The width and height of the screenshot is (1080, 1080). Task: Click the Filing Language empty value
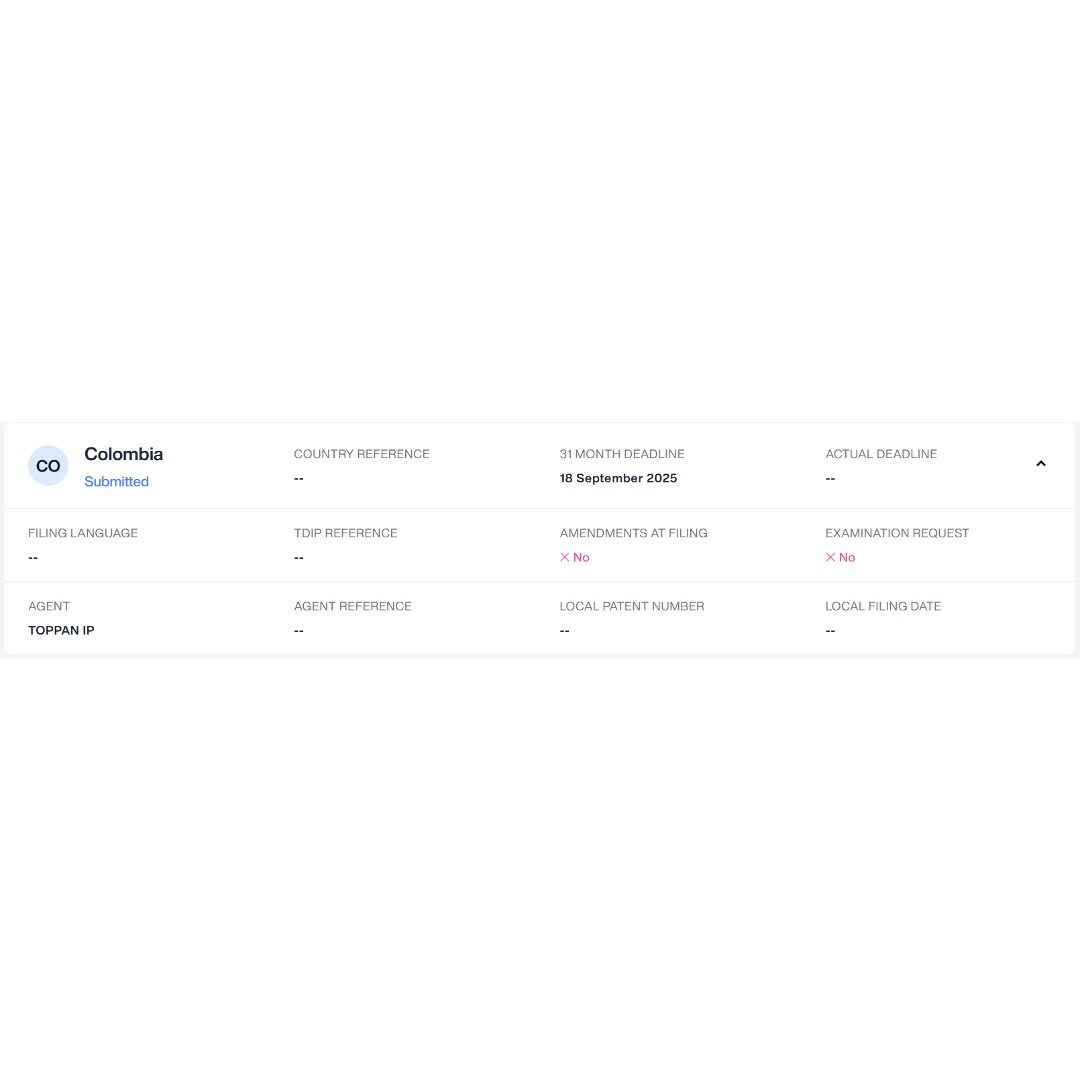click(x=33, y=557)
